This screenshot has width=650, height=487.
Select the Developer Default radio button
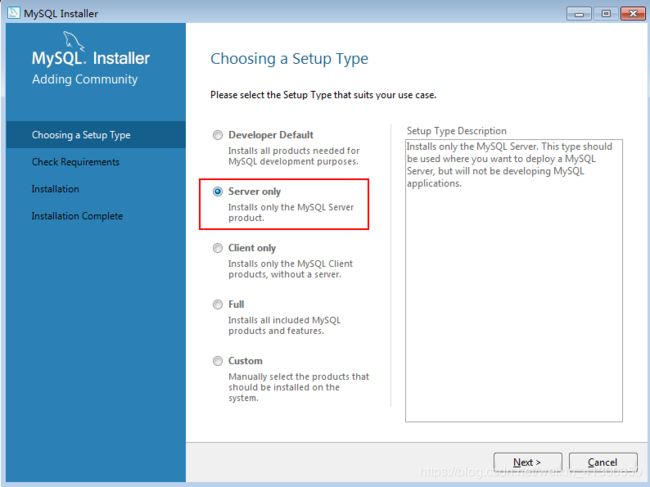(x=218, y=135)
